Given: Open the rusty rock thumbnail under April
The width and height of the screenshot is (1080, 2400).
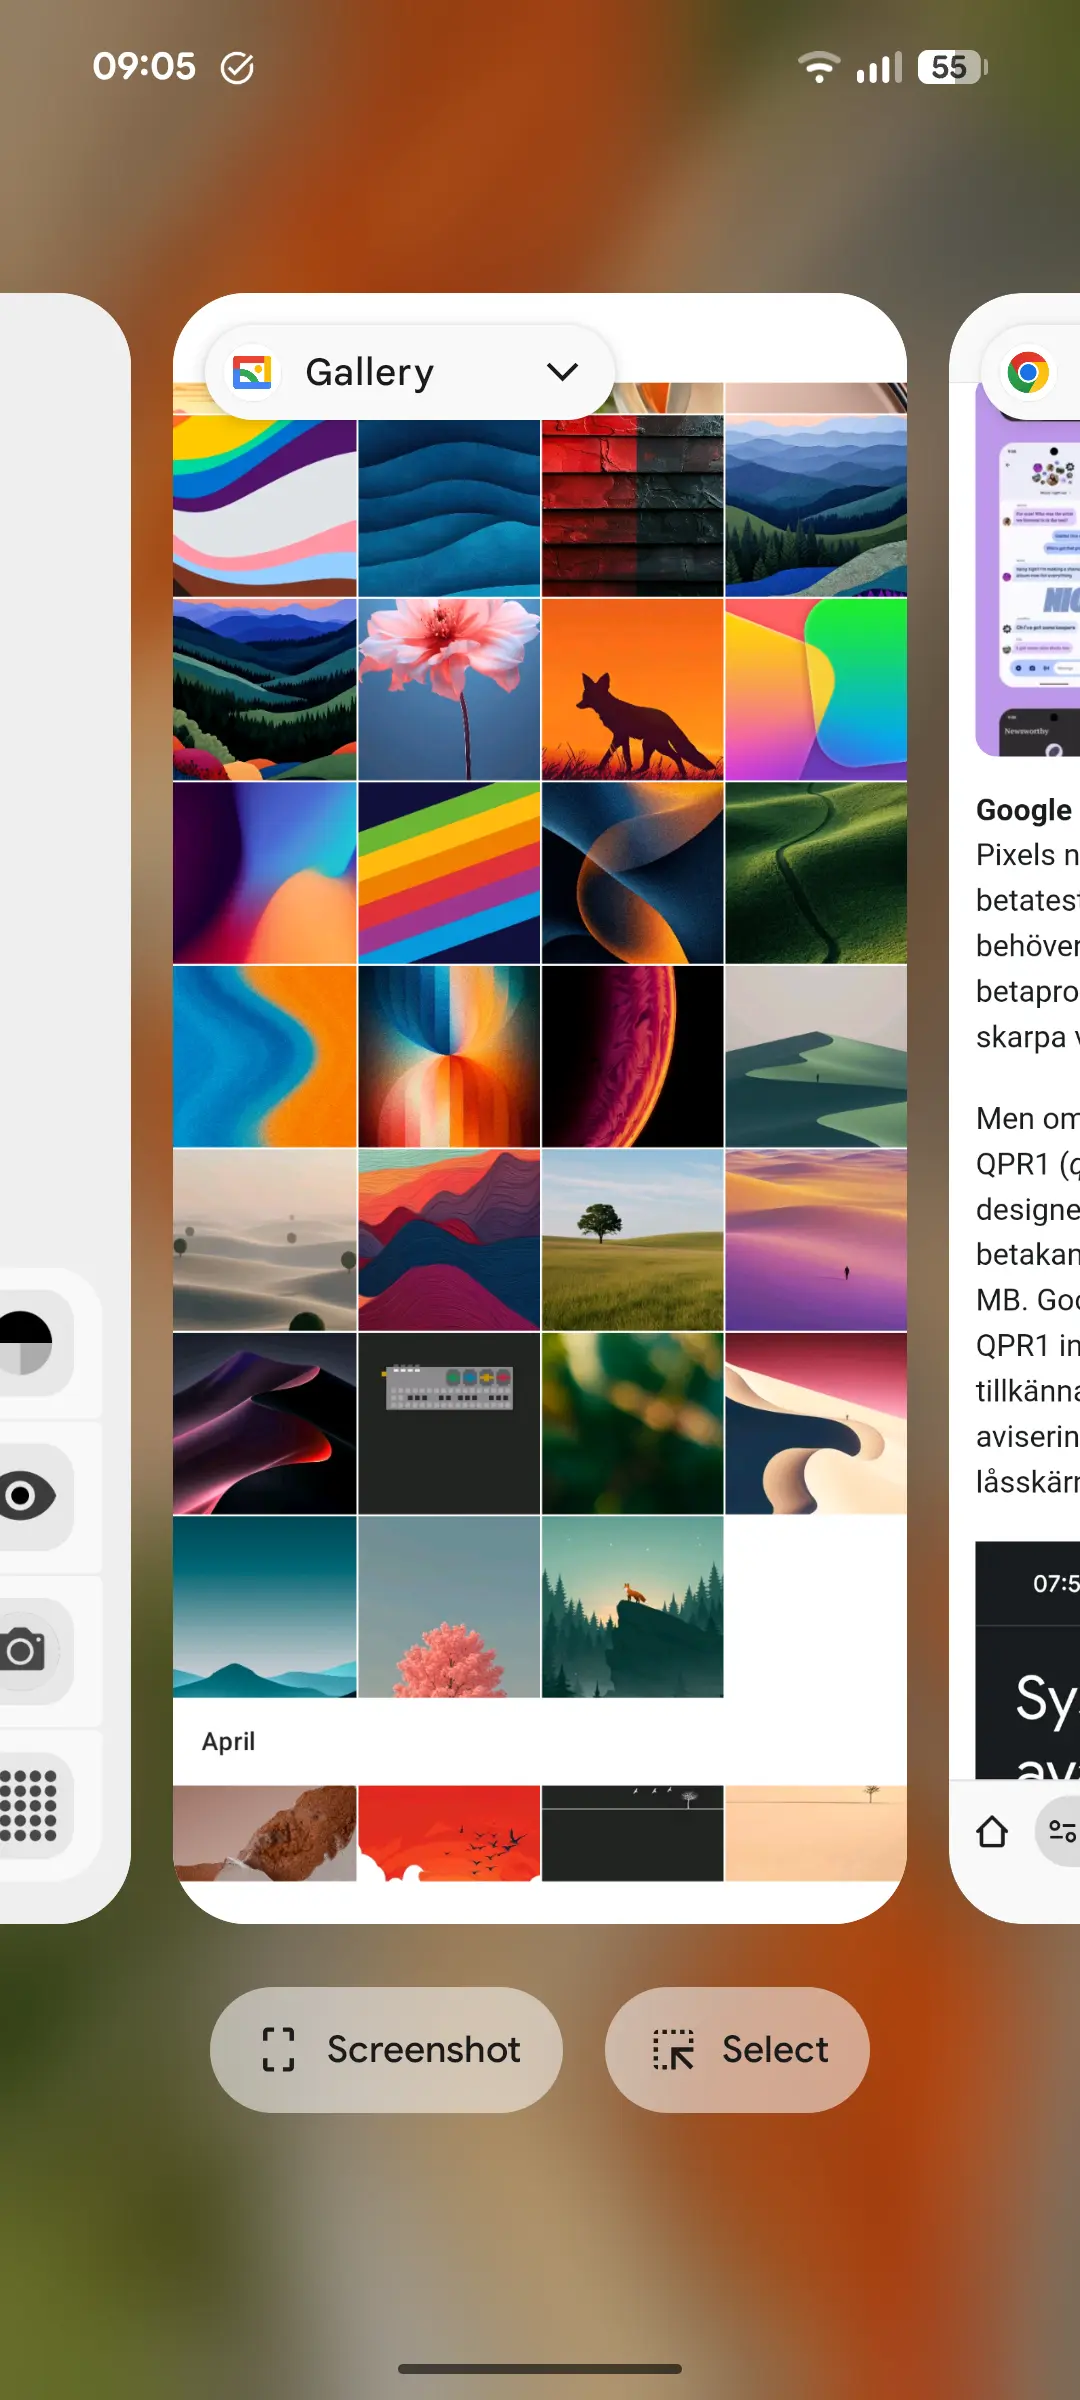Looking at the screenshot, I should (265, 1833).
